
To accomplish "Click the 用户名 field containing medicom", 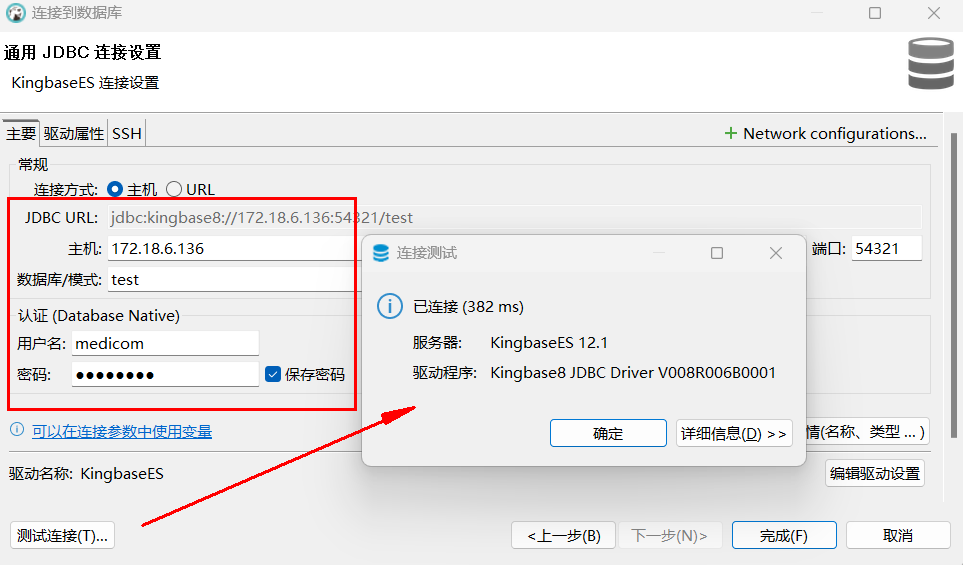I will pos(165,343).
